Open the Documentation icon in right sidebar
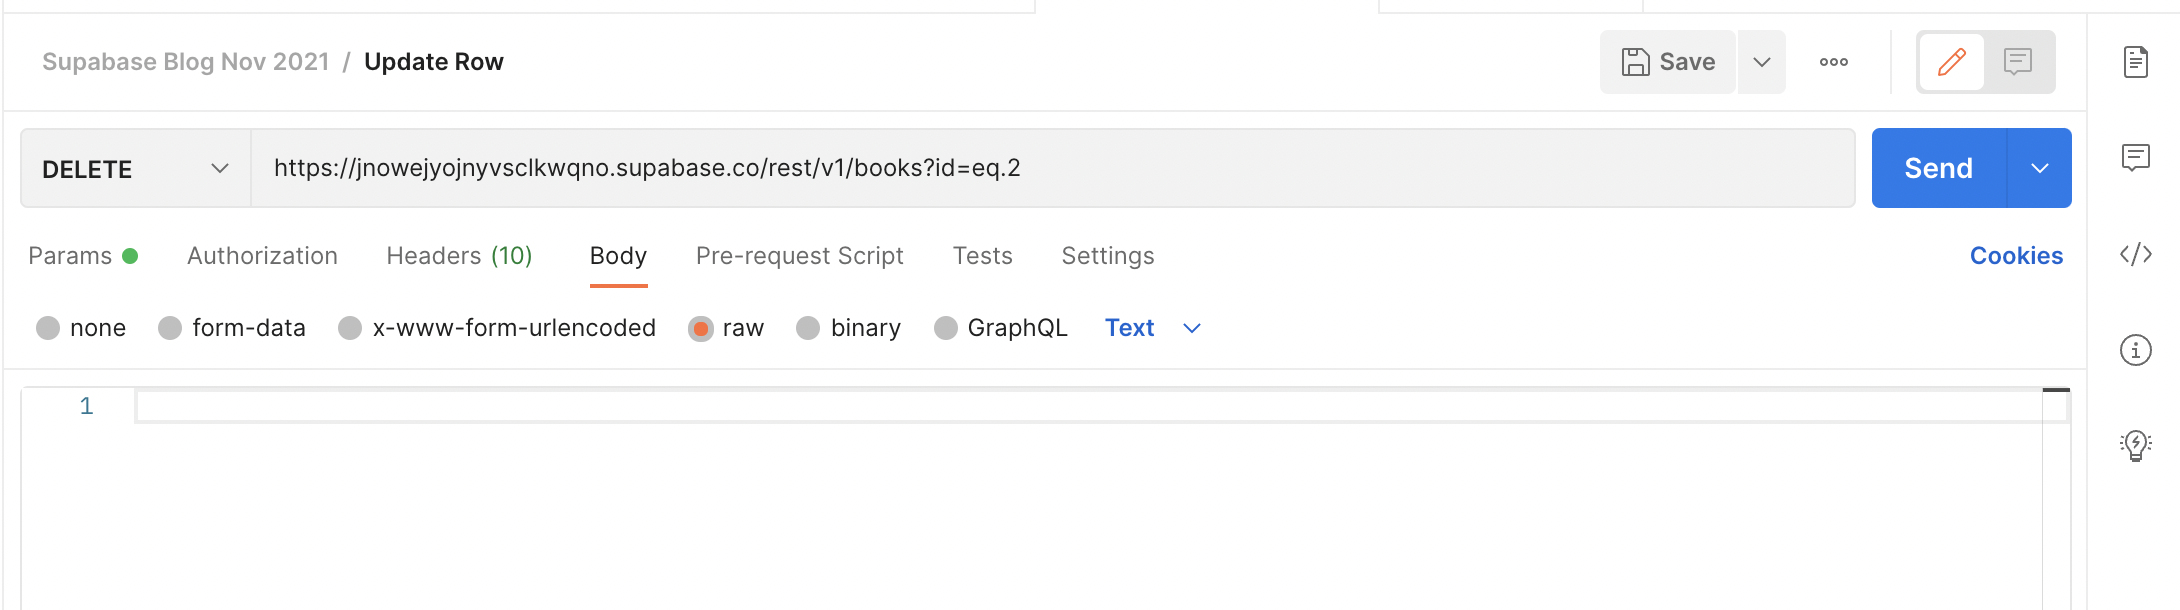The image size is (2180, 610). pos(2135,62)
